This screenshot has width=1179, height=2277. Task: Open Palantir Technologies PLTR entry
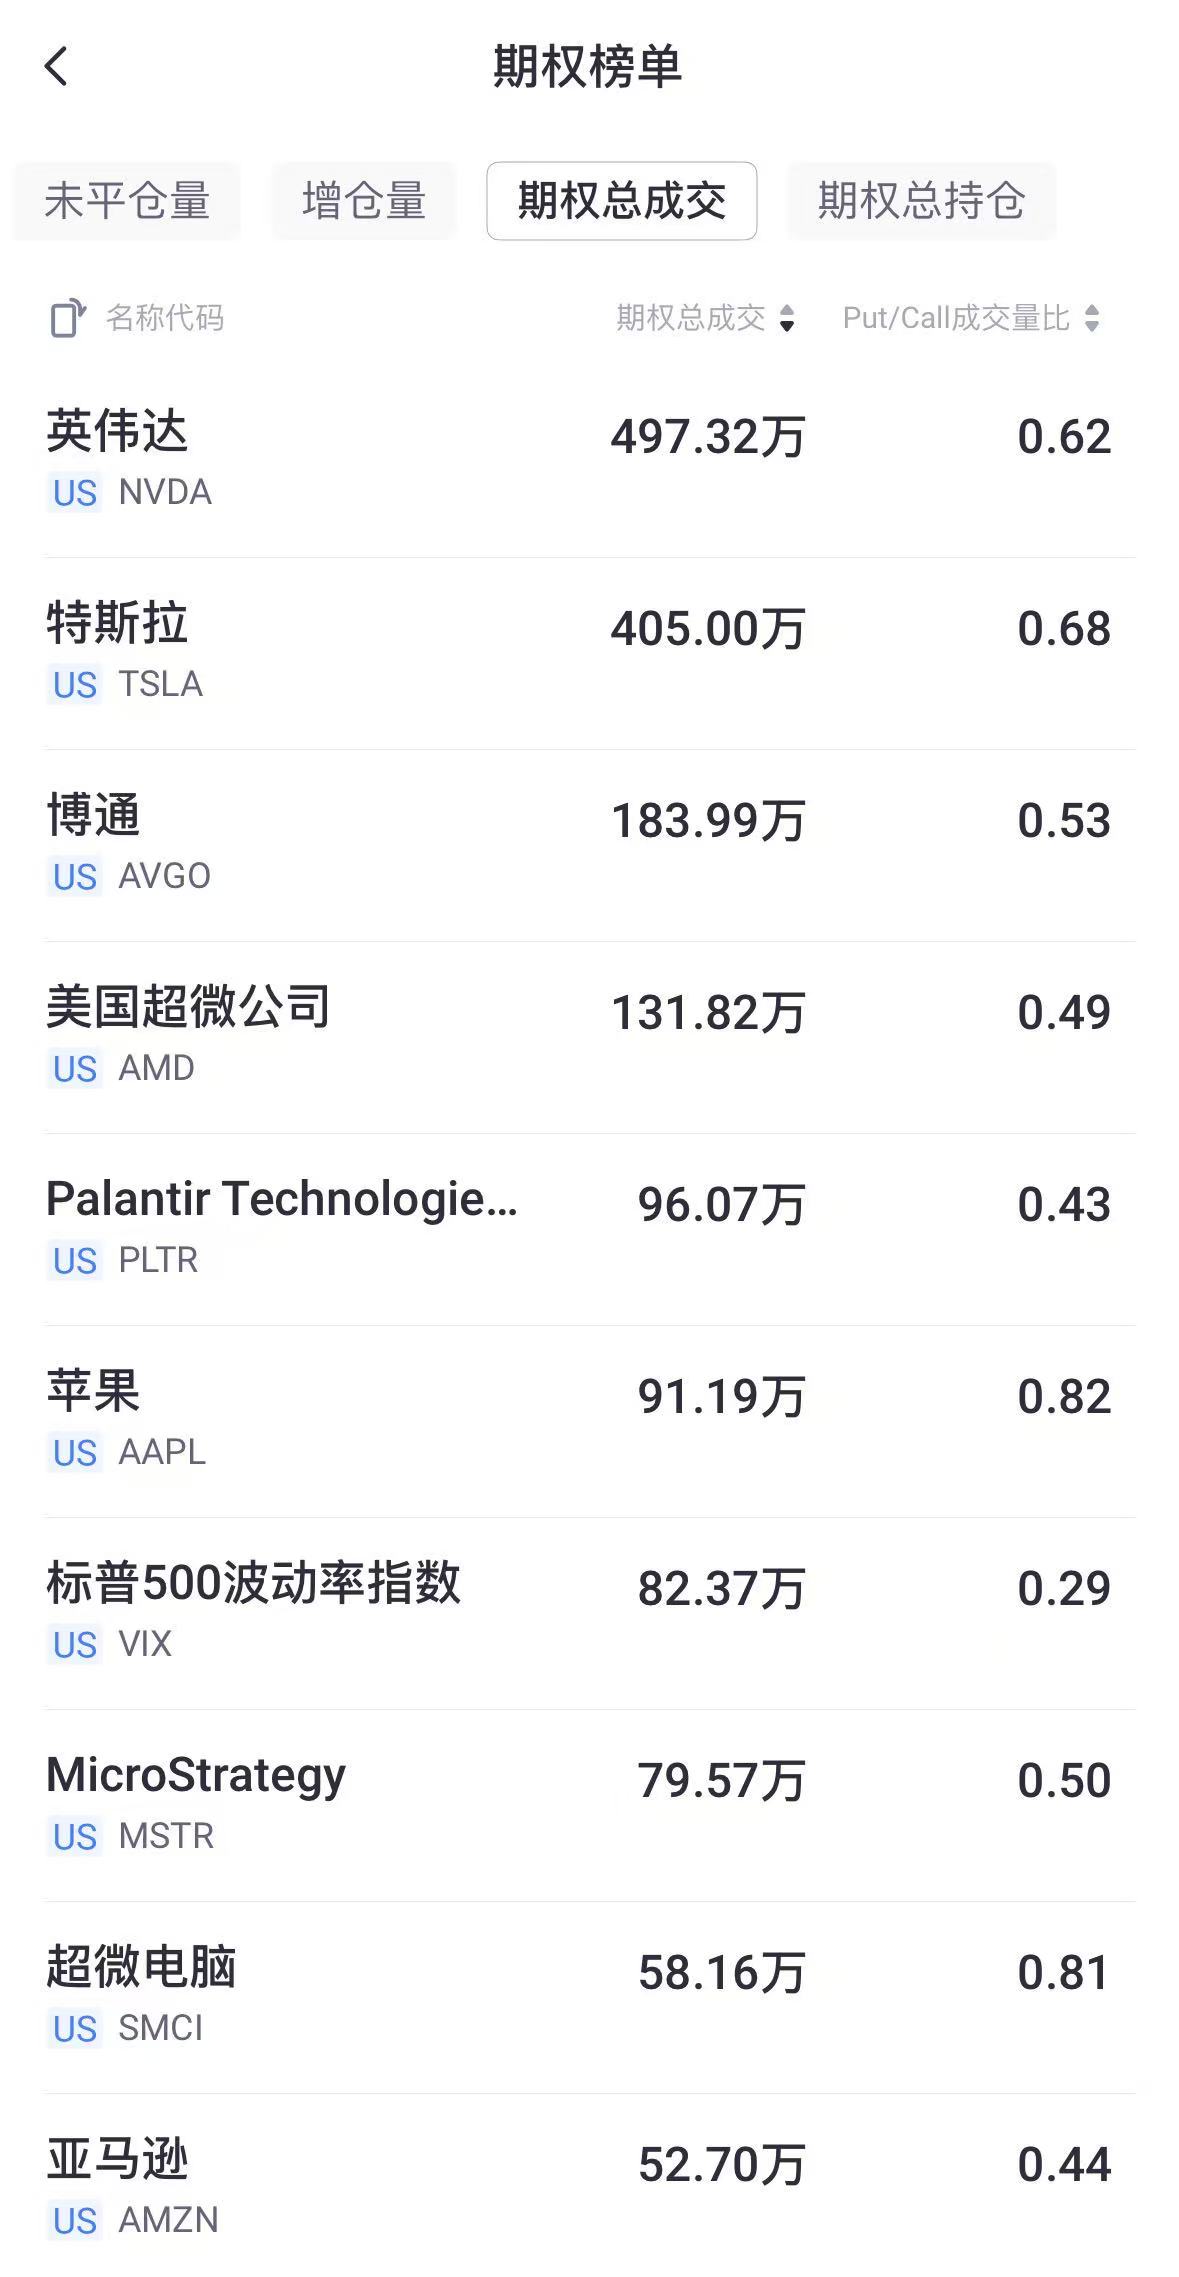(x=590, y=1229)
